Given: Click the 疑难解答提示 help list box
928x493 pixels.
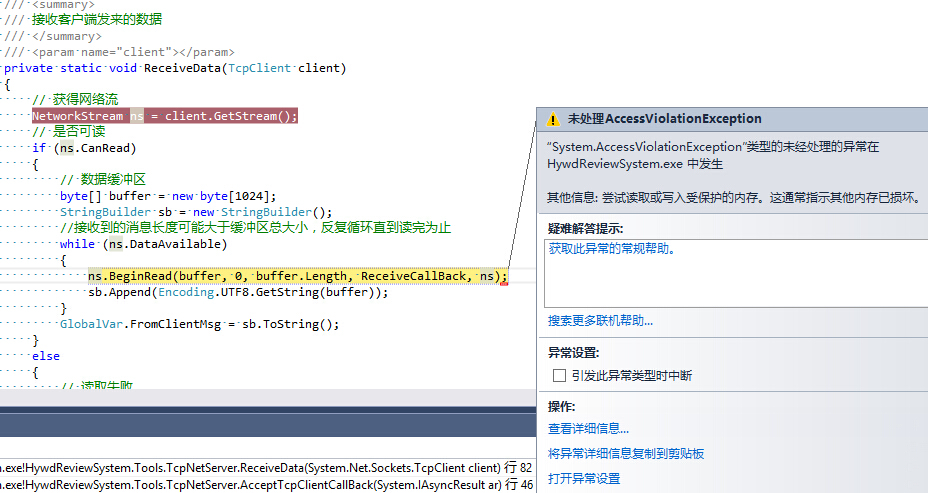Looking at the screenshot, I should click(736, 273).
